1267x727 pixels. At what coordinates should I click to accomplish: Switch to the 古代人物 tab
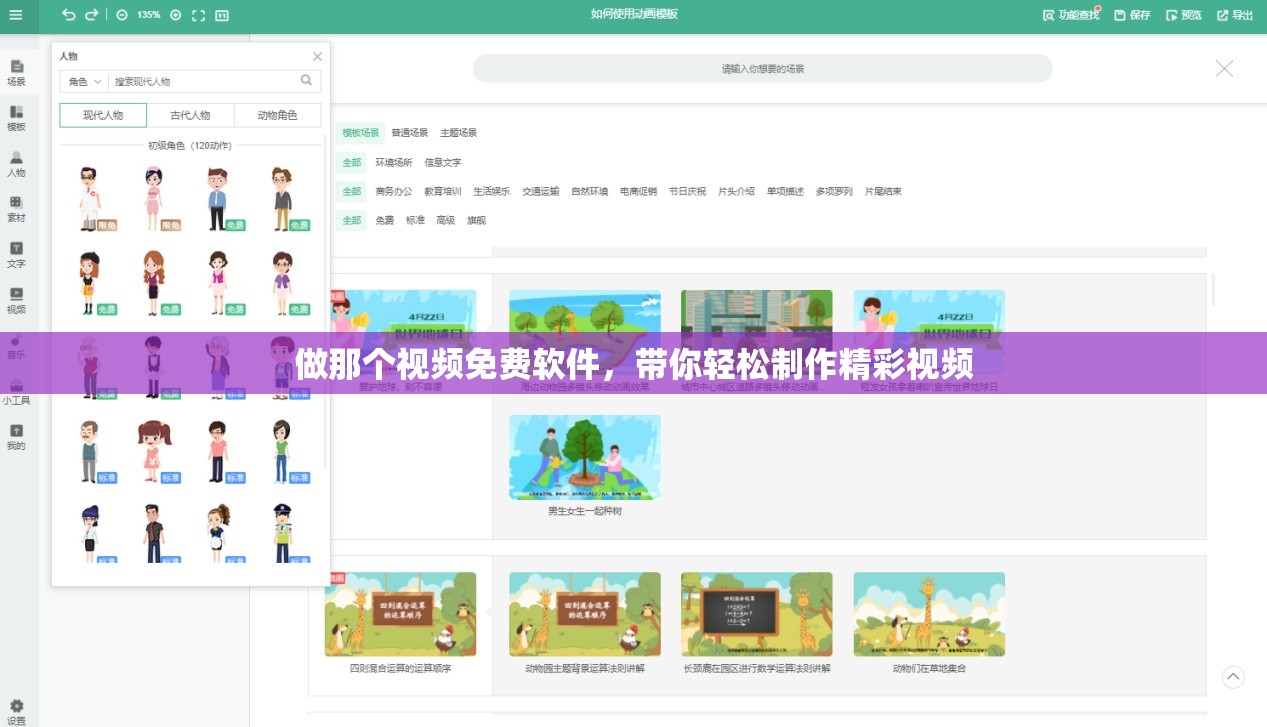coord(190,115)
